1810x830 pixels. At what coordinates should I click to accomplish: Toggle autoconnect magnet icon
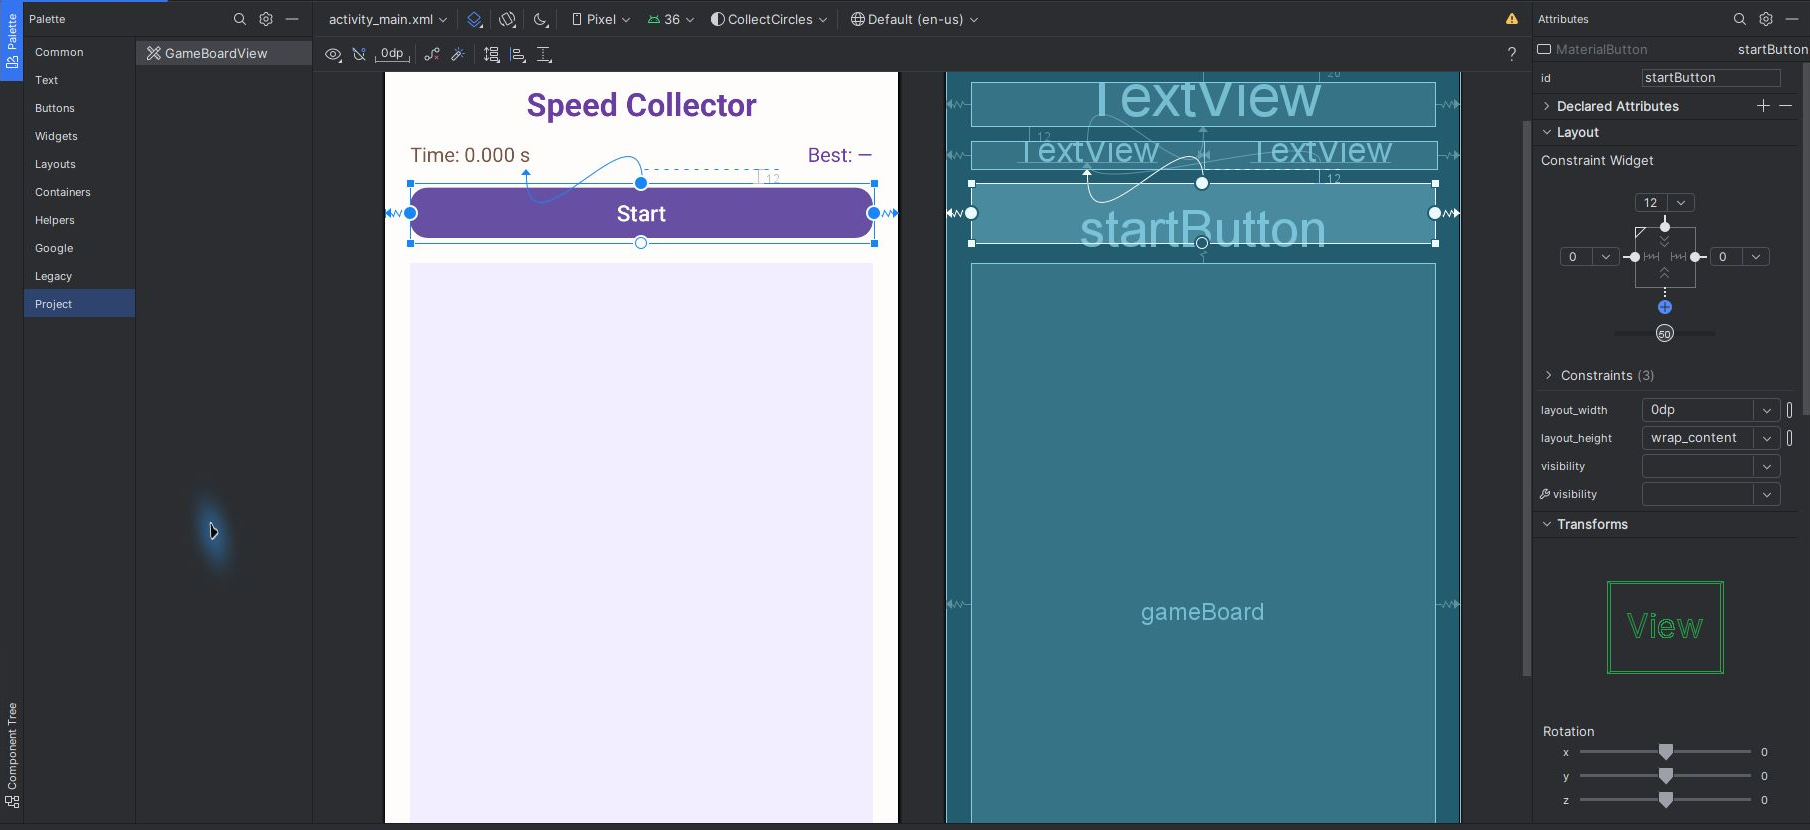pos(359,54)
